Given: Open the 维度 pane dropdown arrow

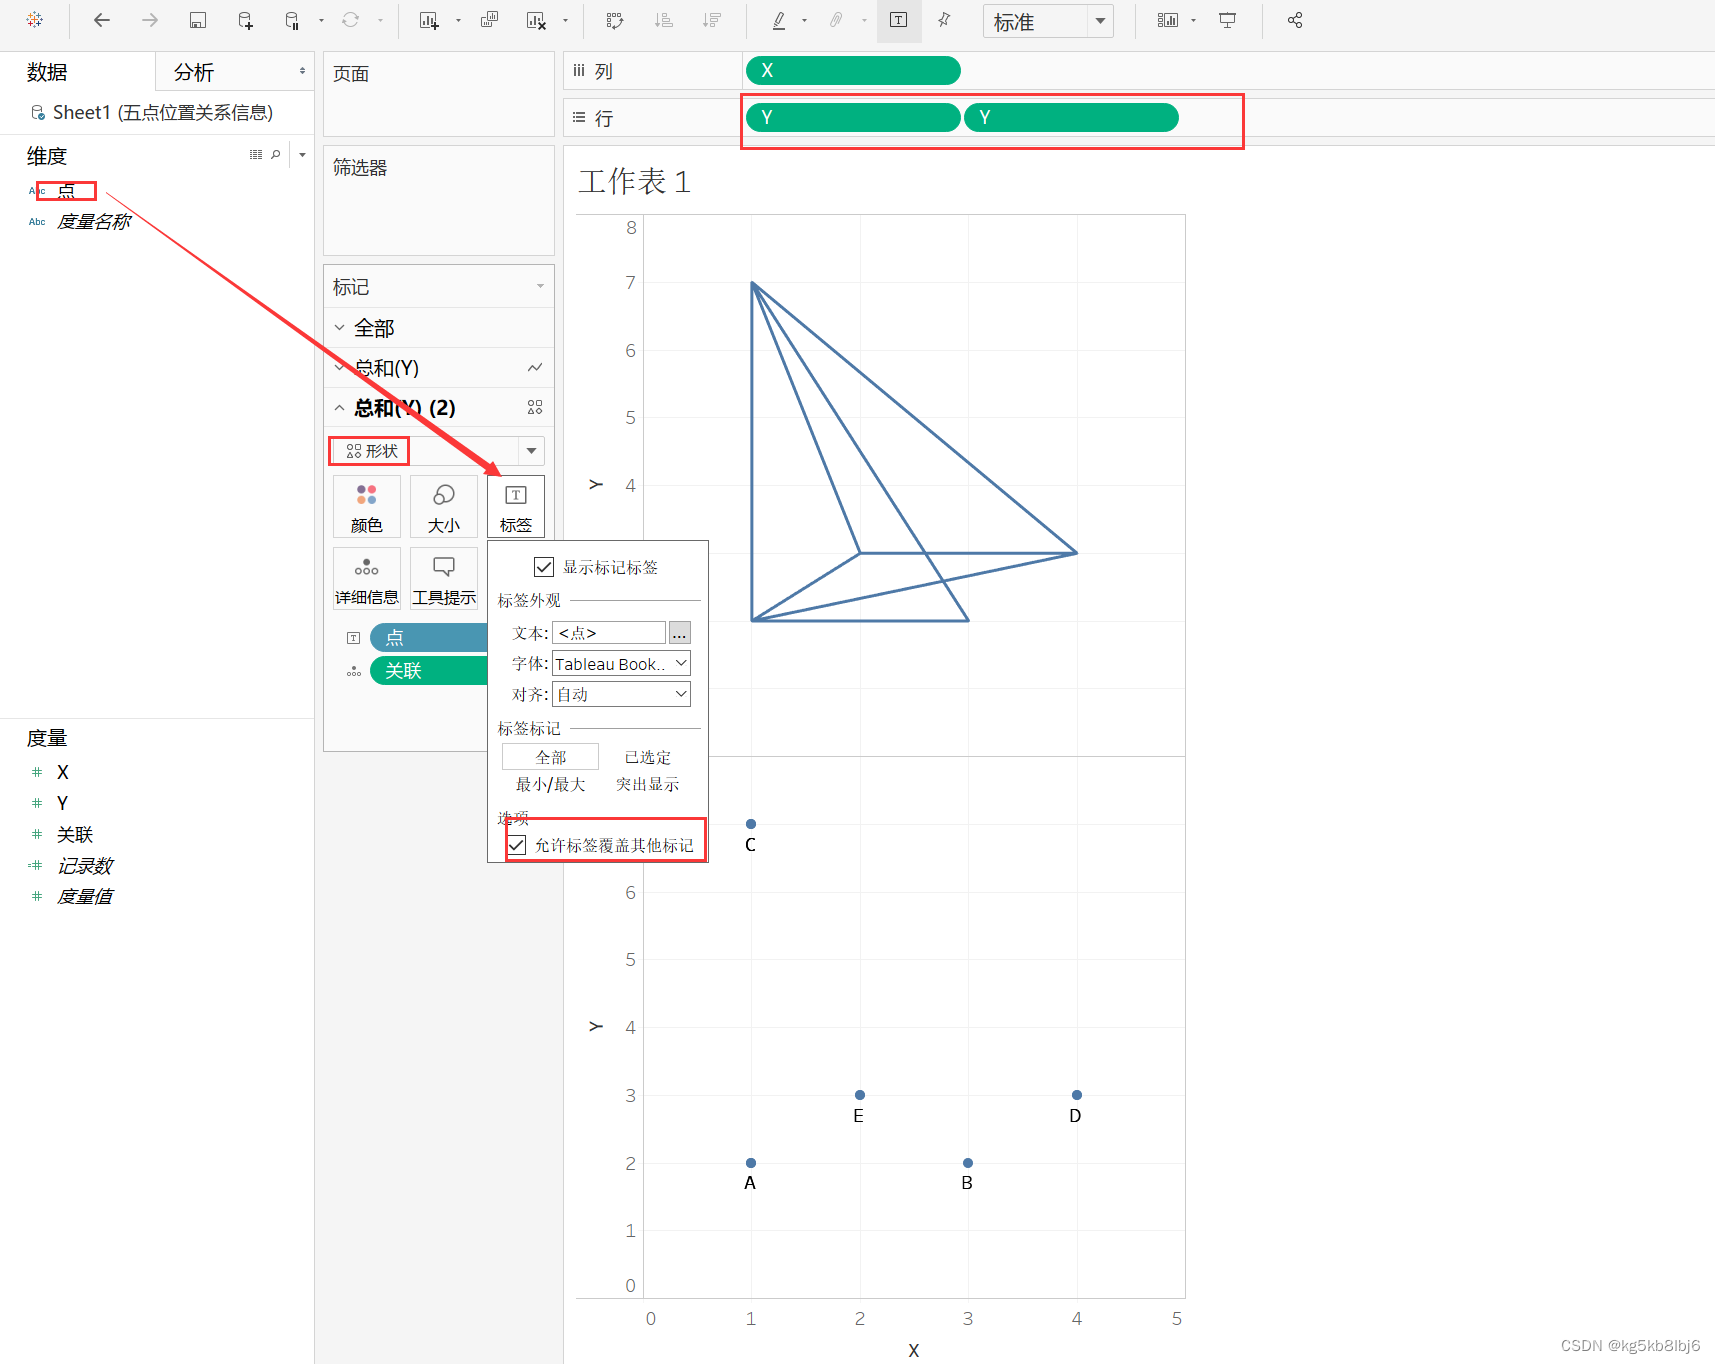Looking at the screenshot, I should coord(302,154).
